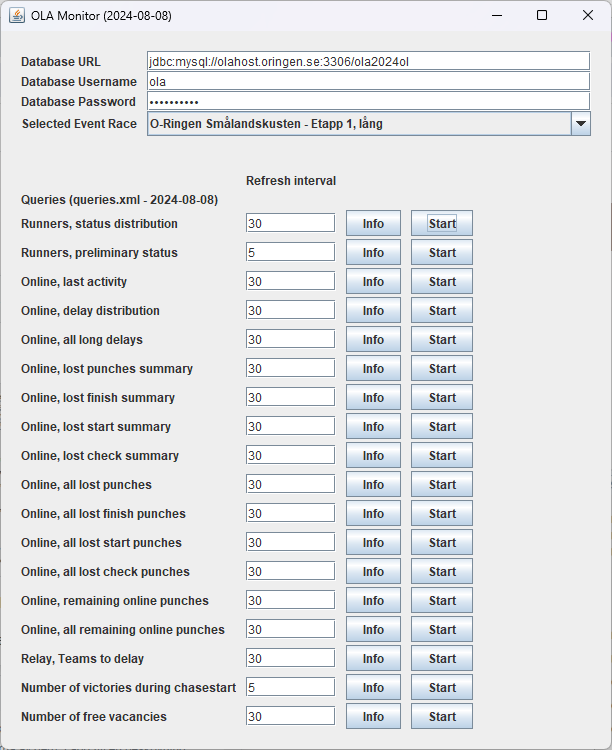
Task: Open Info for Online, all lost check punches
Action: pyautogui.click(x=373, y=572)
